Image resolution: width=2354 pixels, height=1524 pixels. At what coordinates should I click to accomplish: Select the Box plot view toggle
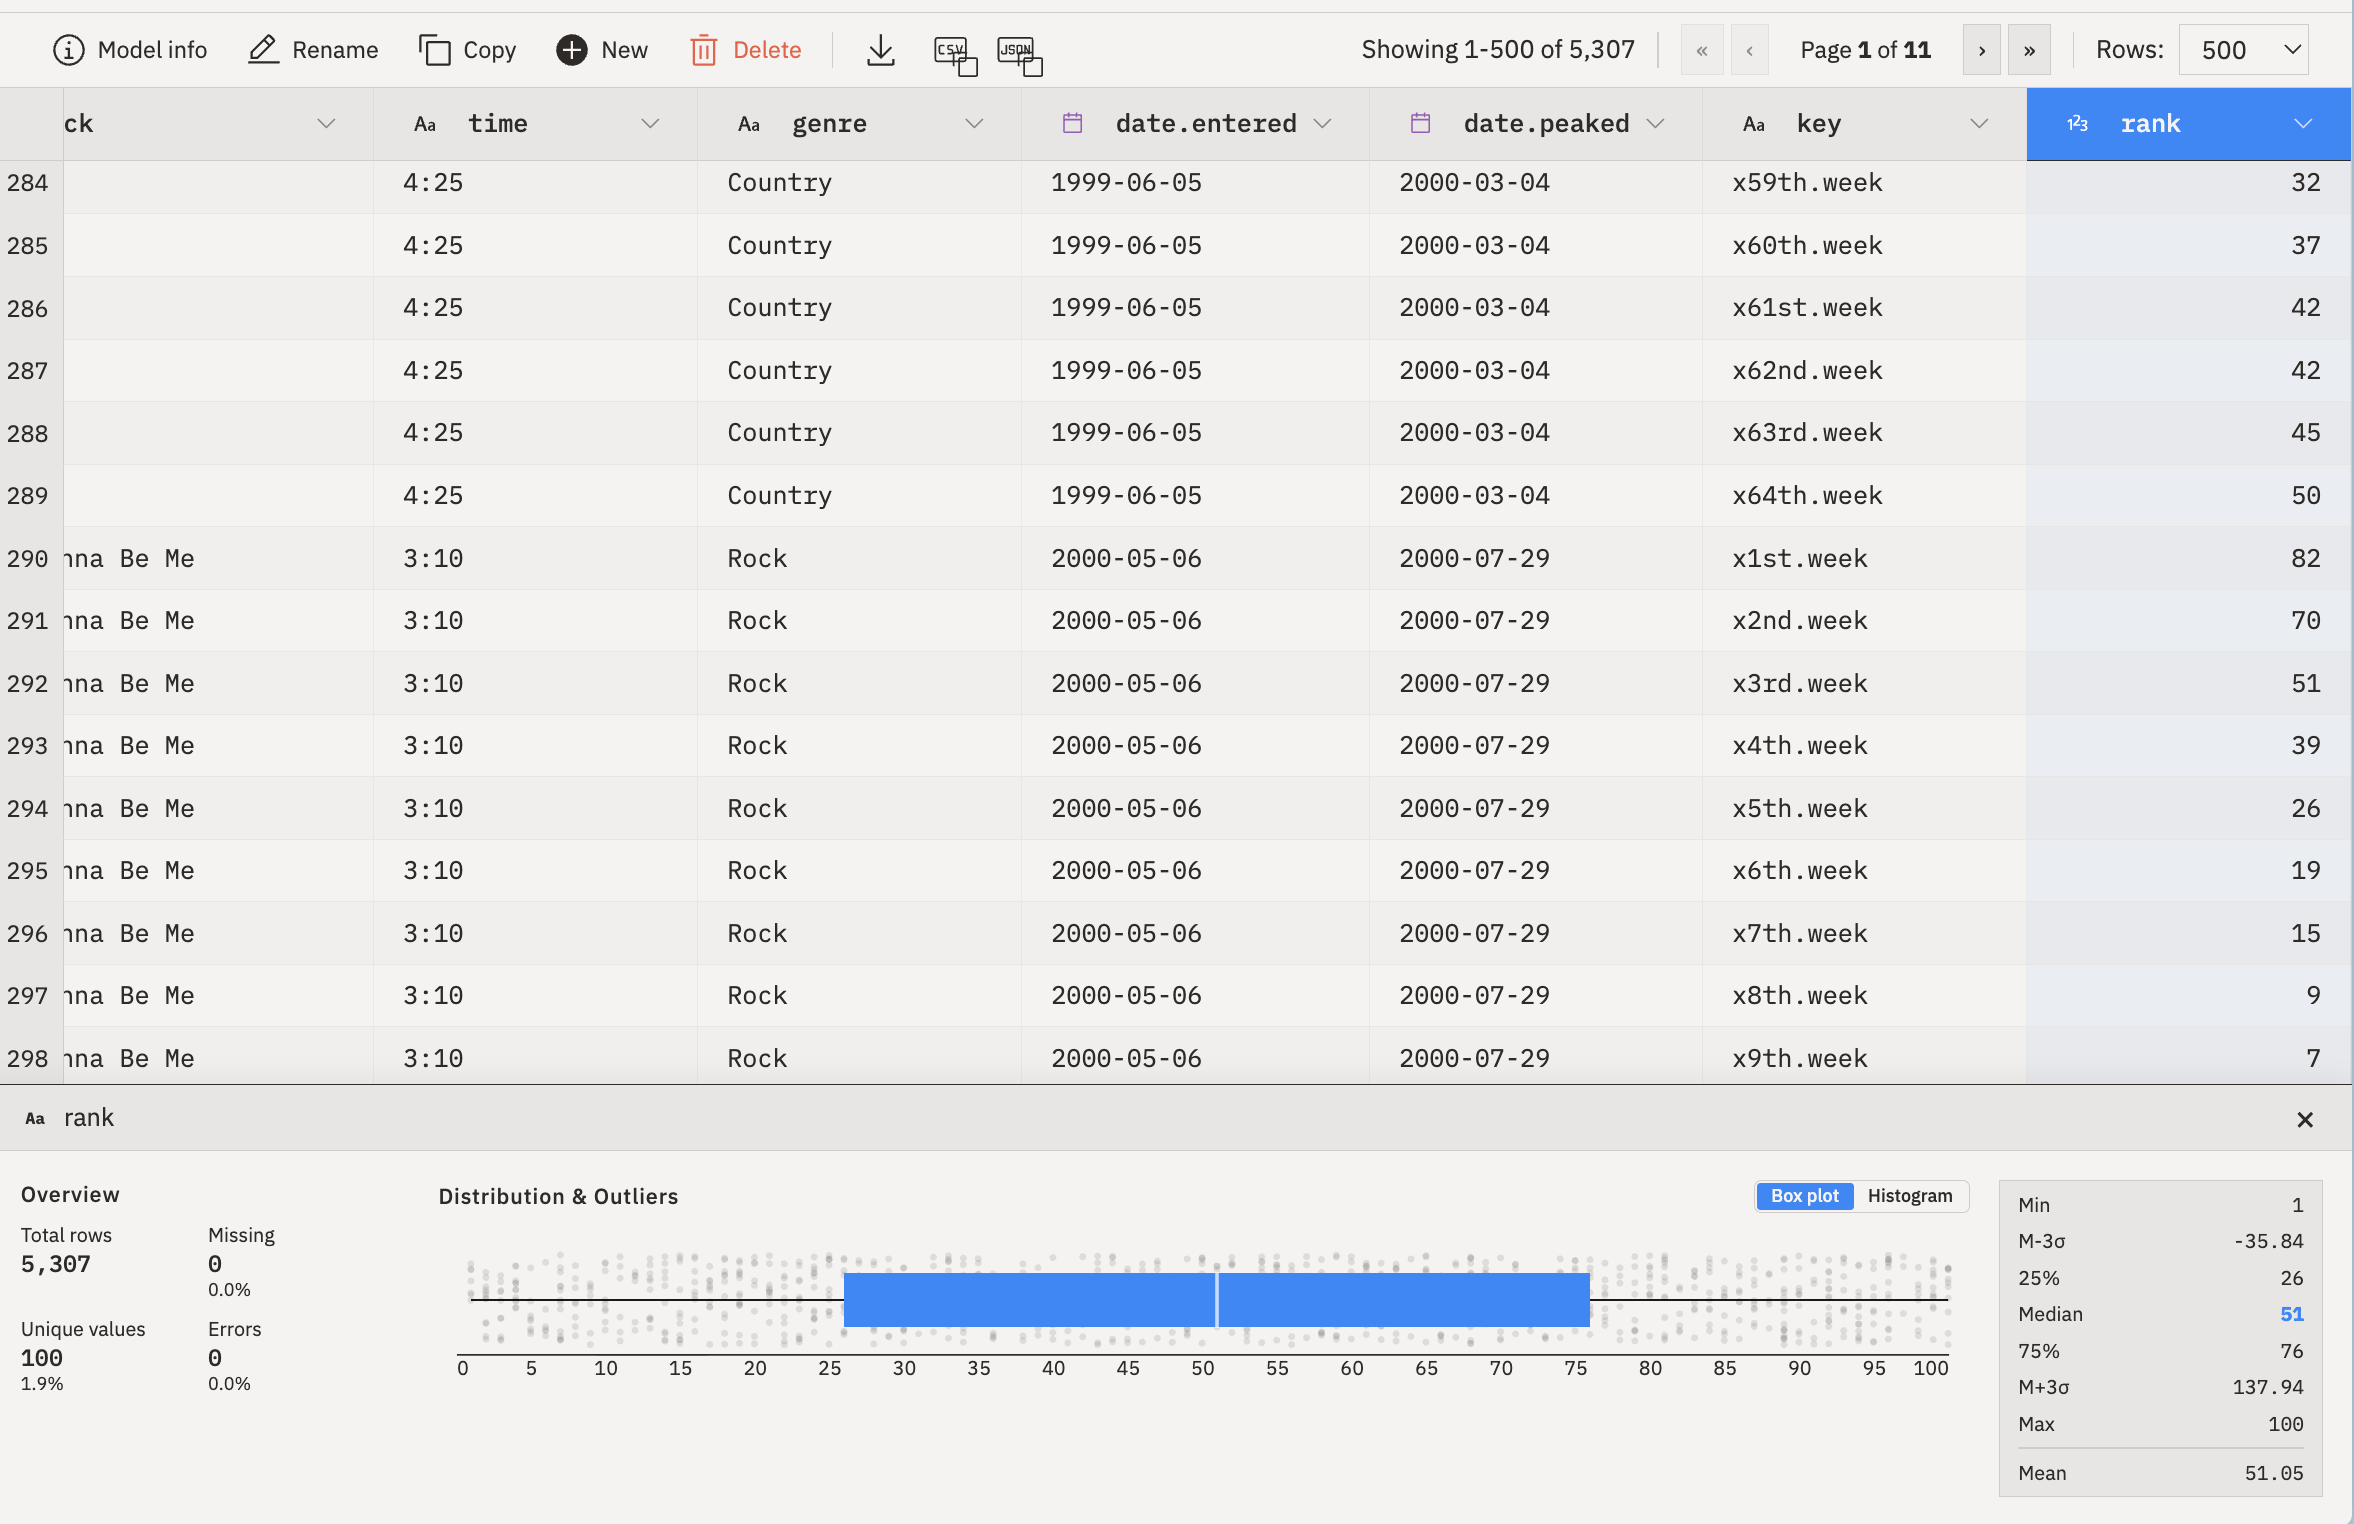point(1804,1196)
